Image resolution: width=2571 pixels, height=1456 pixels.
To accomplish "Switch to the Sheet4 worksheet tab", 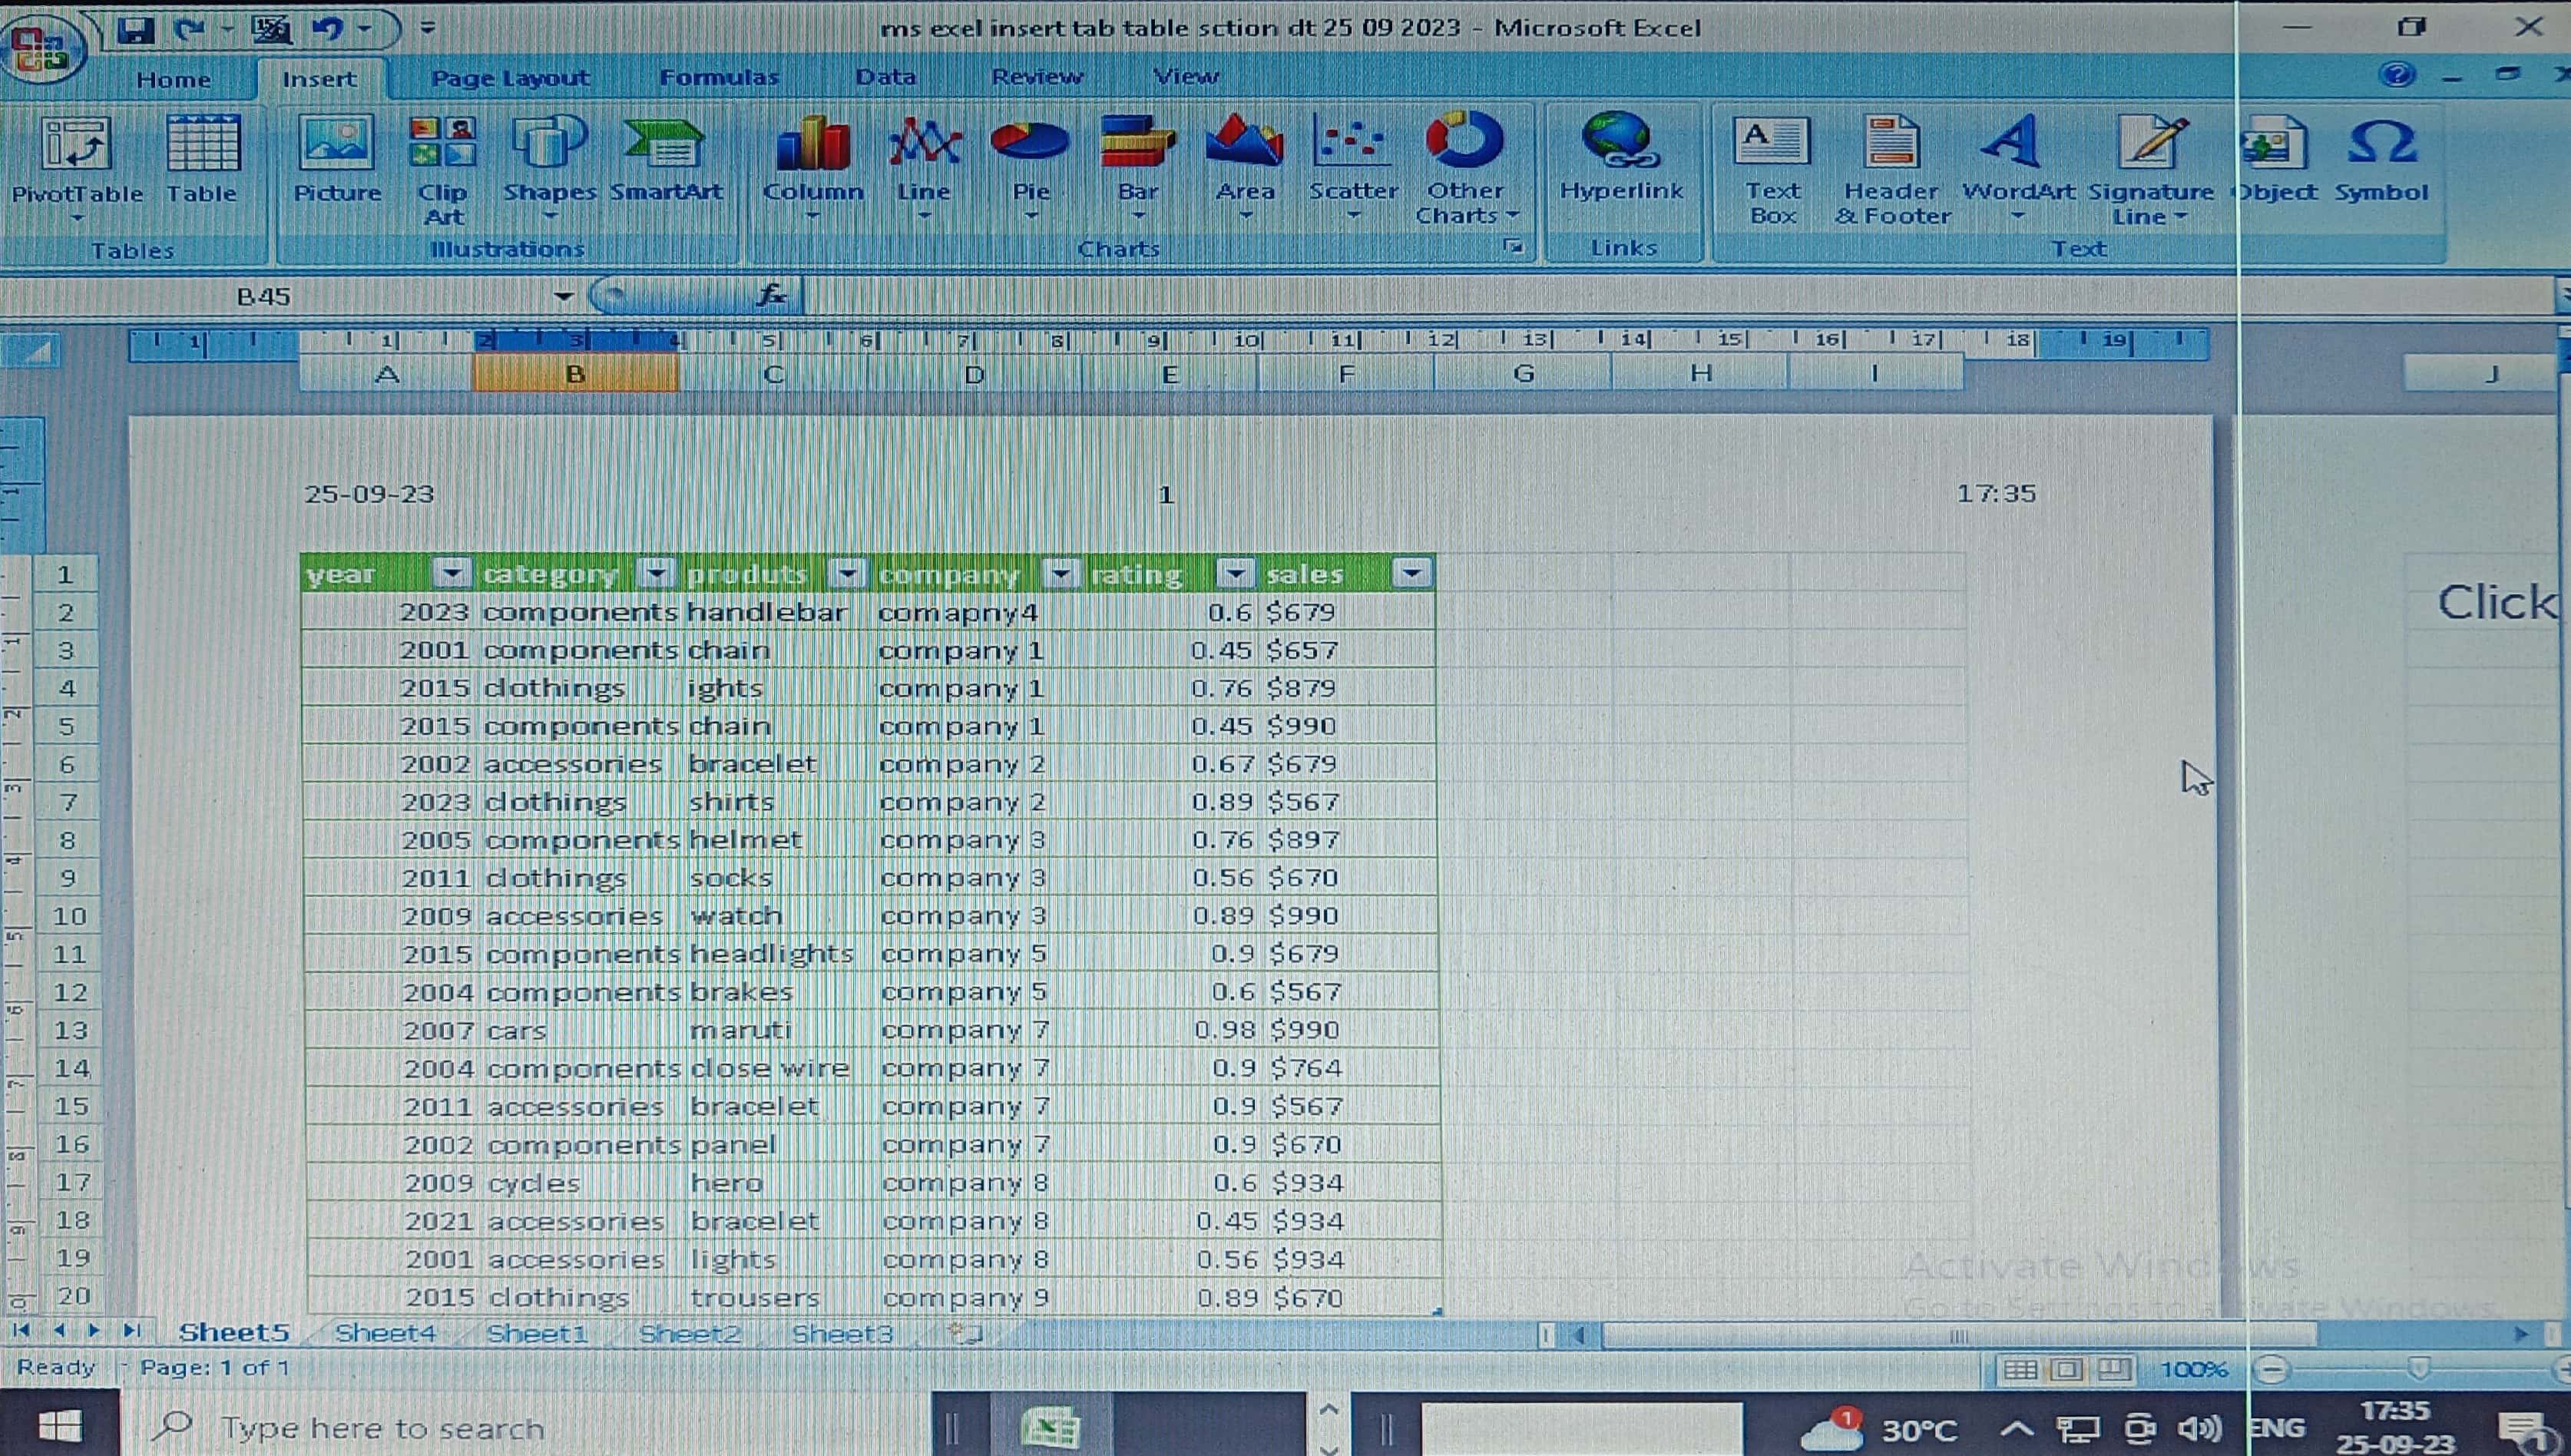I will (x=385, y=1333).
